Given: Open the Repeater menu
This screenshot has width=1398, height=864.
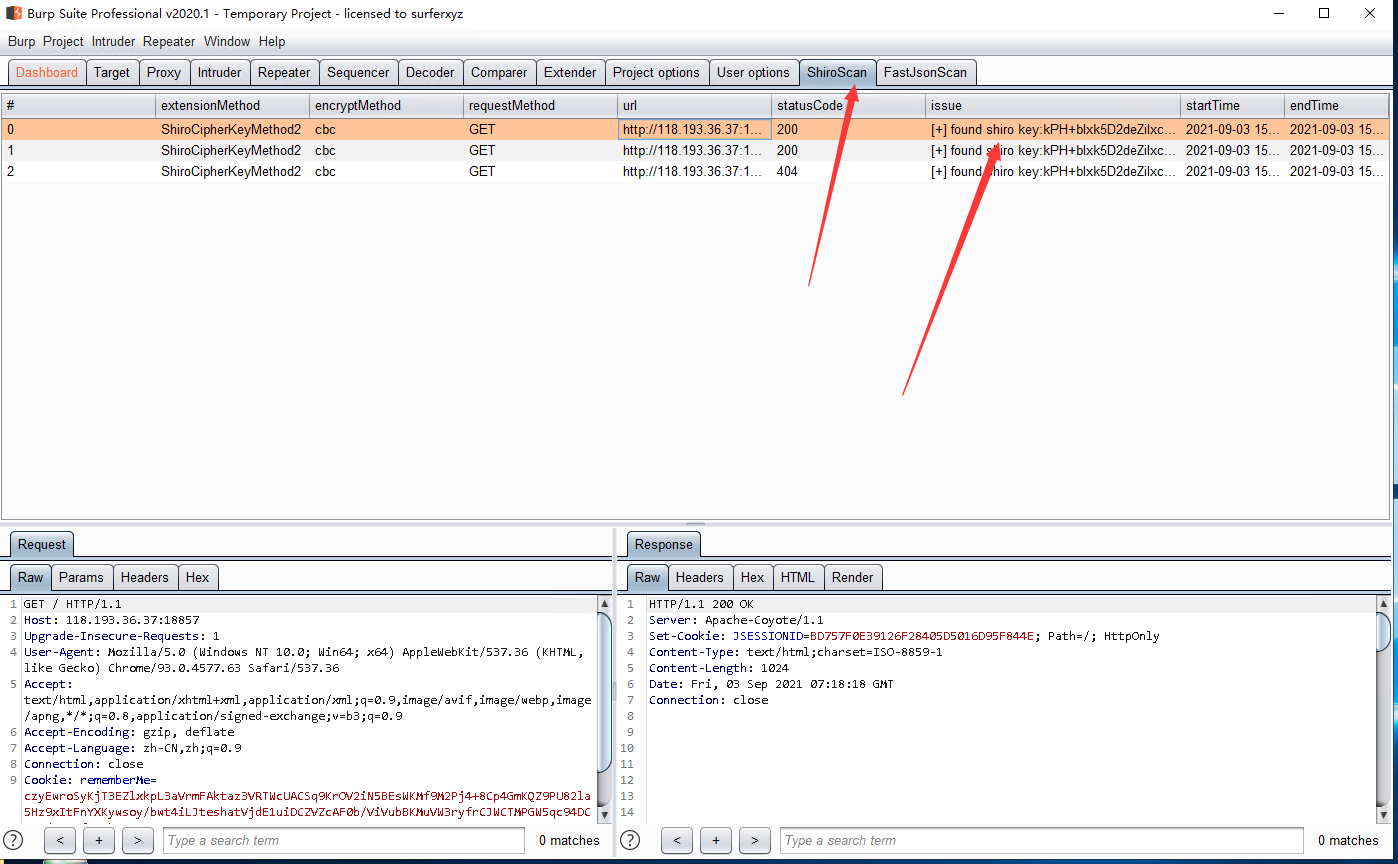Looking at the screenshot, I should click(x=169, y=42).
